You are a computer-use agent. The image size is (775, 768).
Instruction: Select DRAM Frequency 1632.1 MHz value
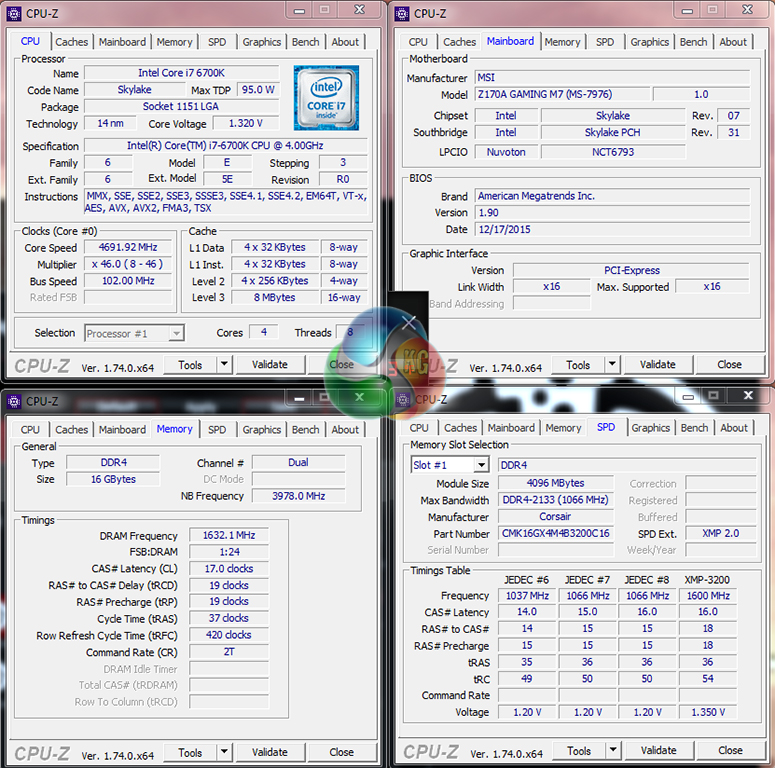(229, 535)
